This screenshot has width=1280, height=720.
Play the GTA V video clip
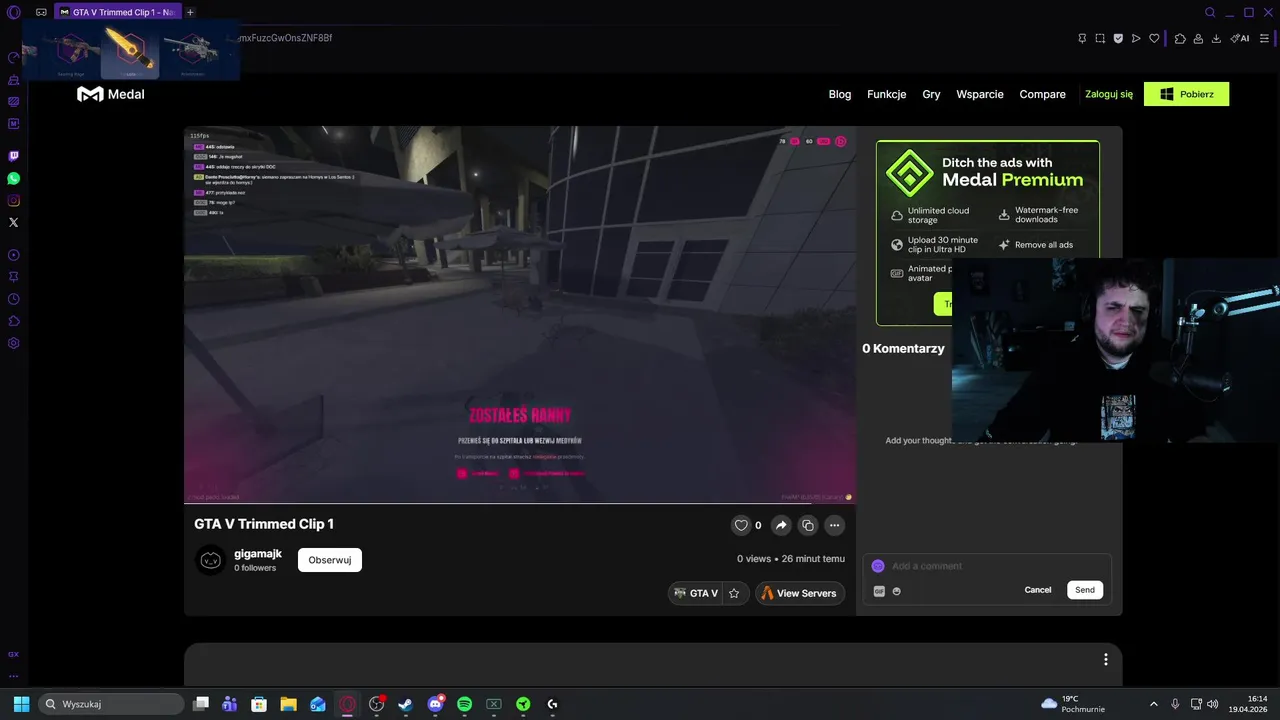pos(519,314)
